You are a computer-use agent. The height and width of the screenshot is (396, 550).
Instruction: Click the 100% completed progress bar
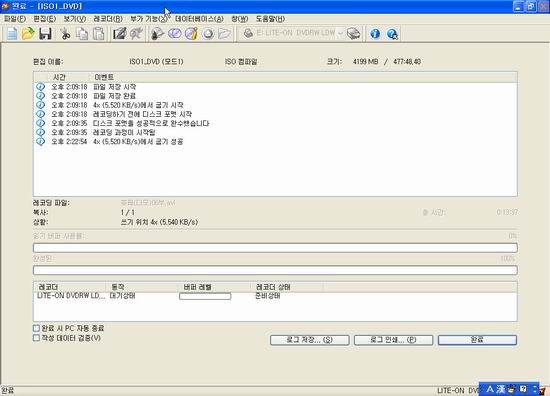(275, 270)
